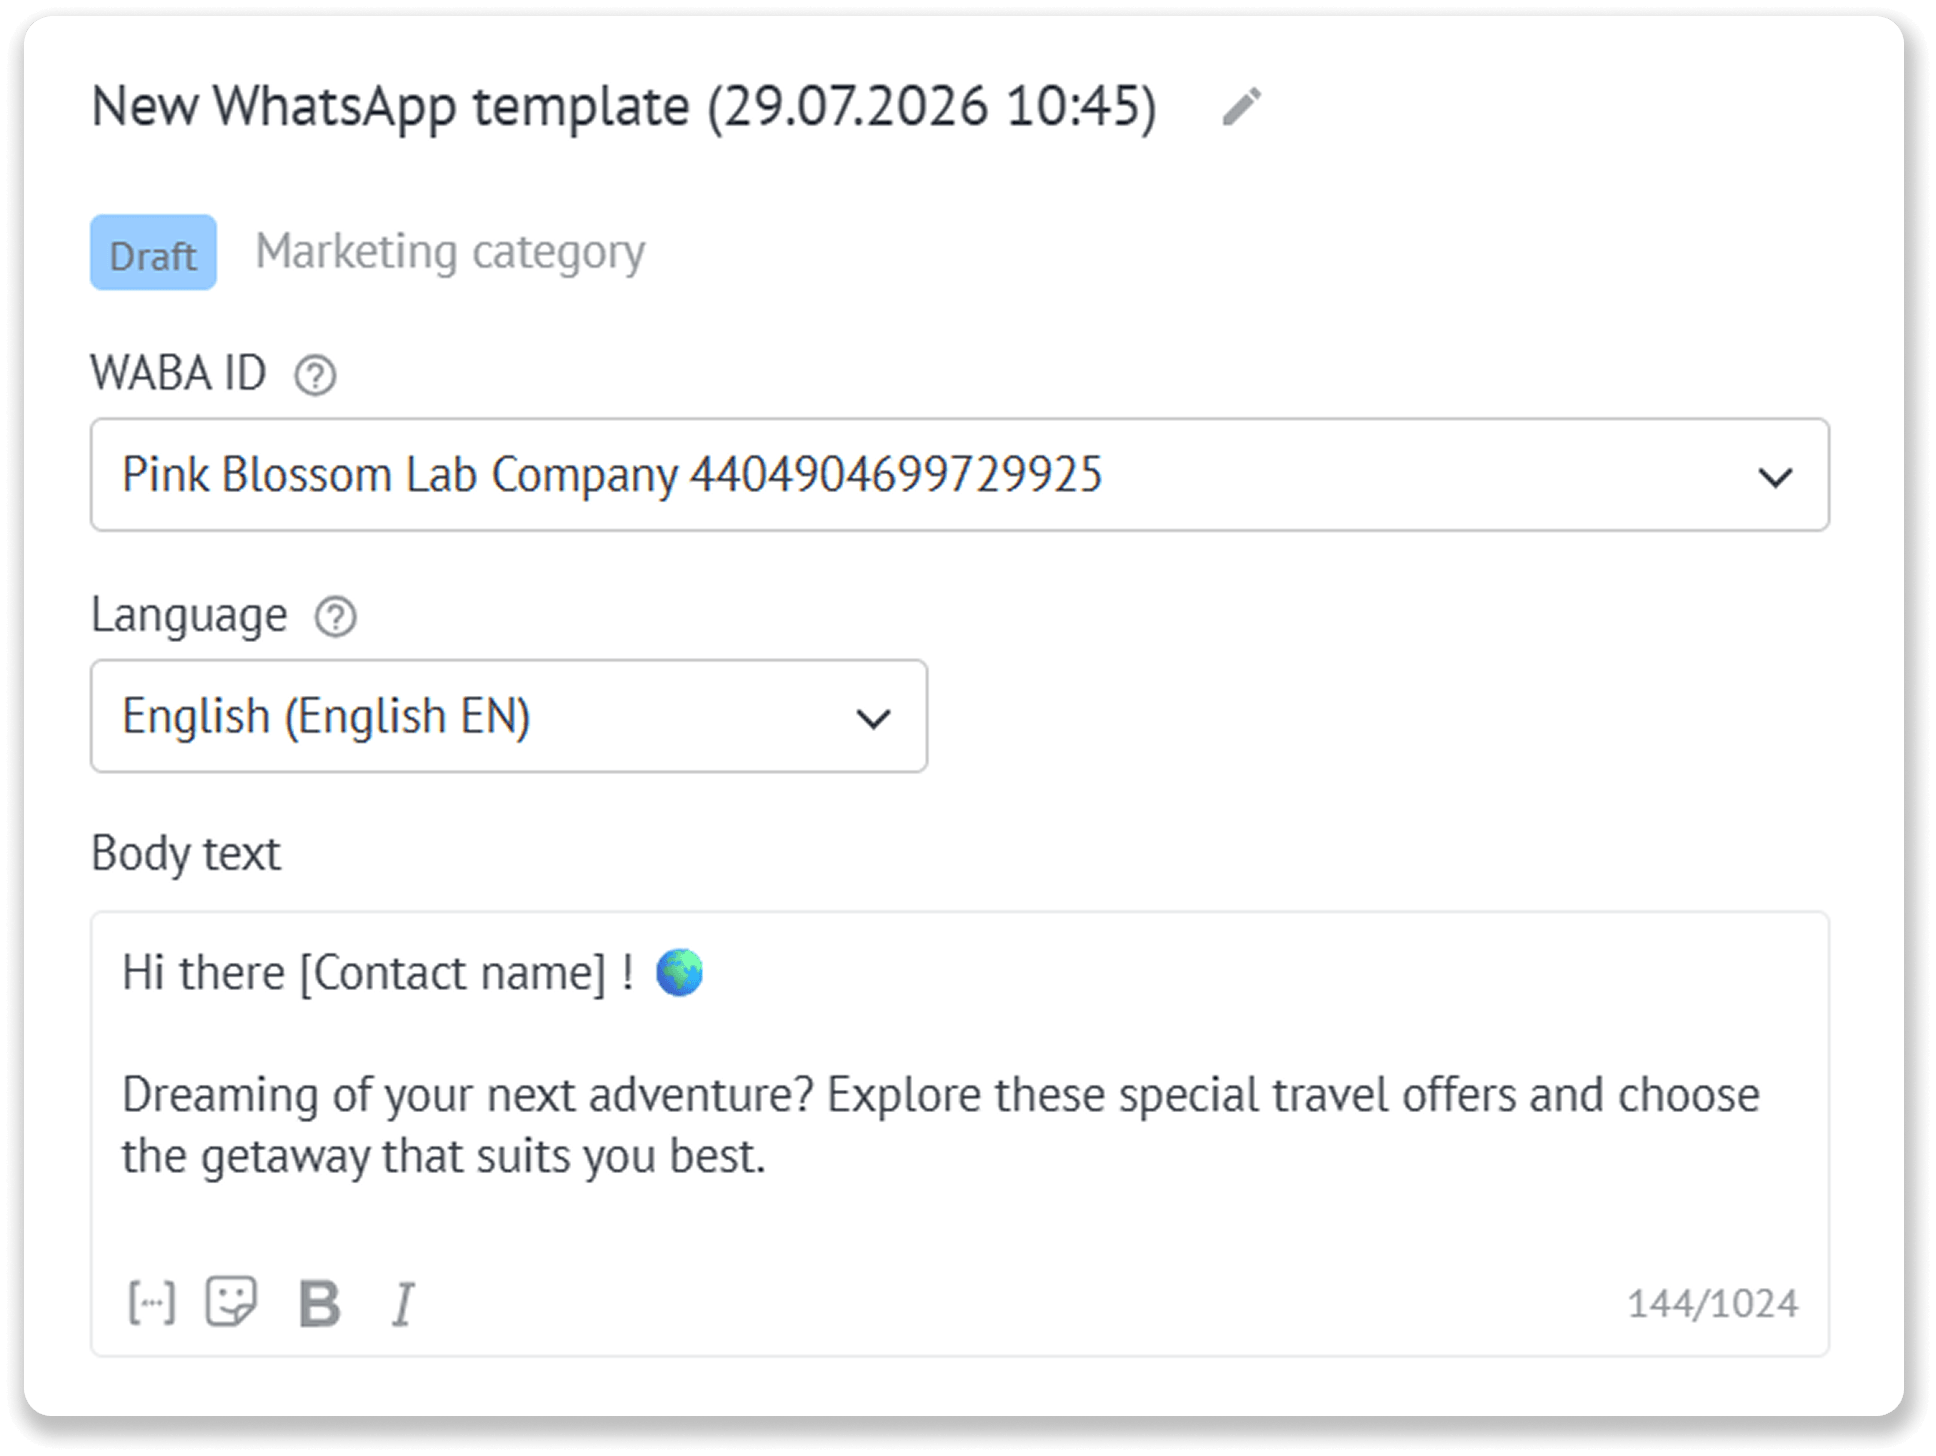Click the Draft status badge
This screenshot has height=1456, width=1936.
(153, 252)
